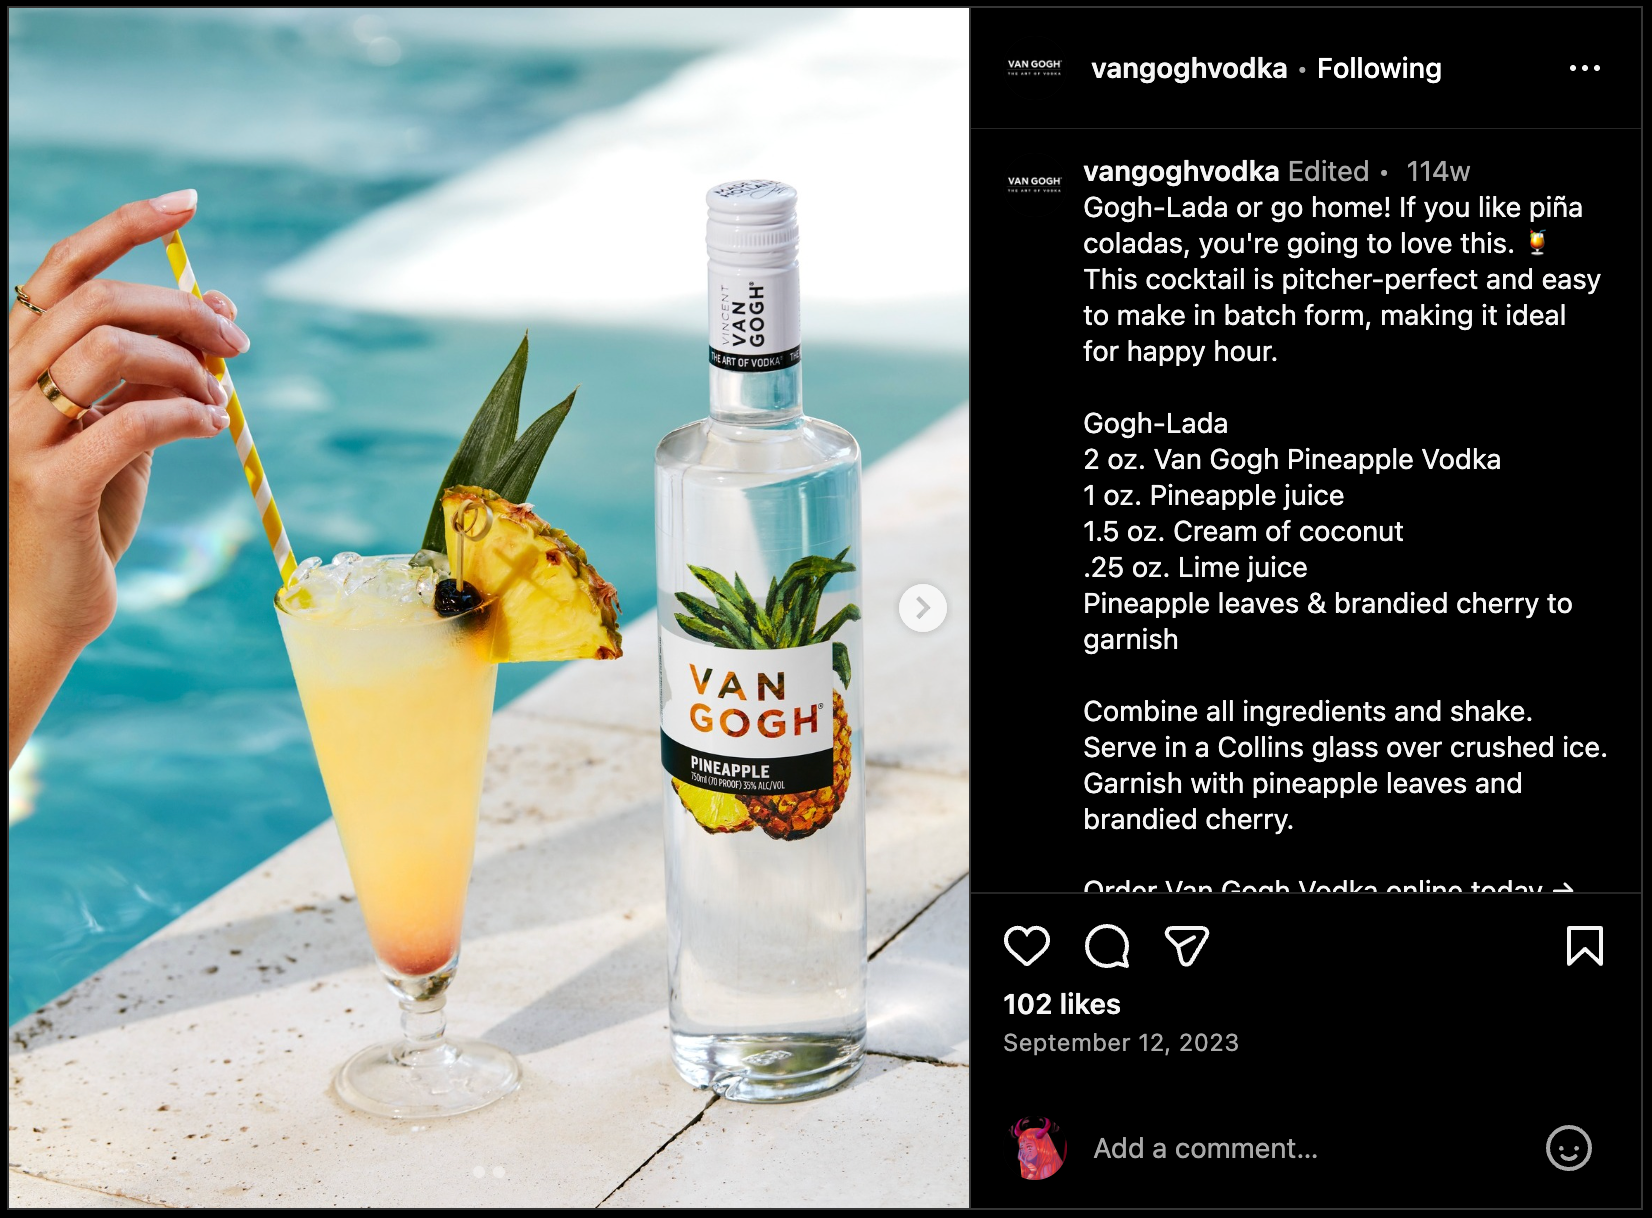The image size is (1652, 1218).
Task: Go to next photo with right arrow
Action: click(x=922, y=607)
